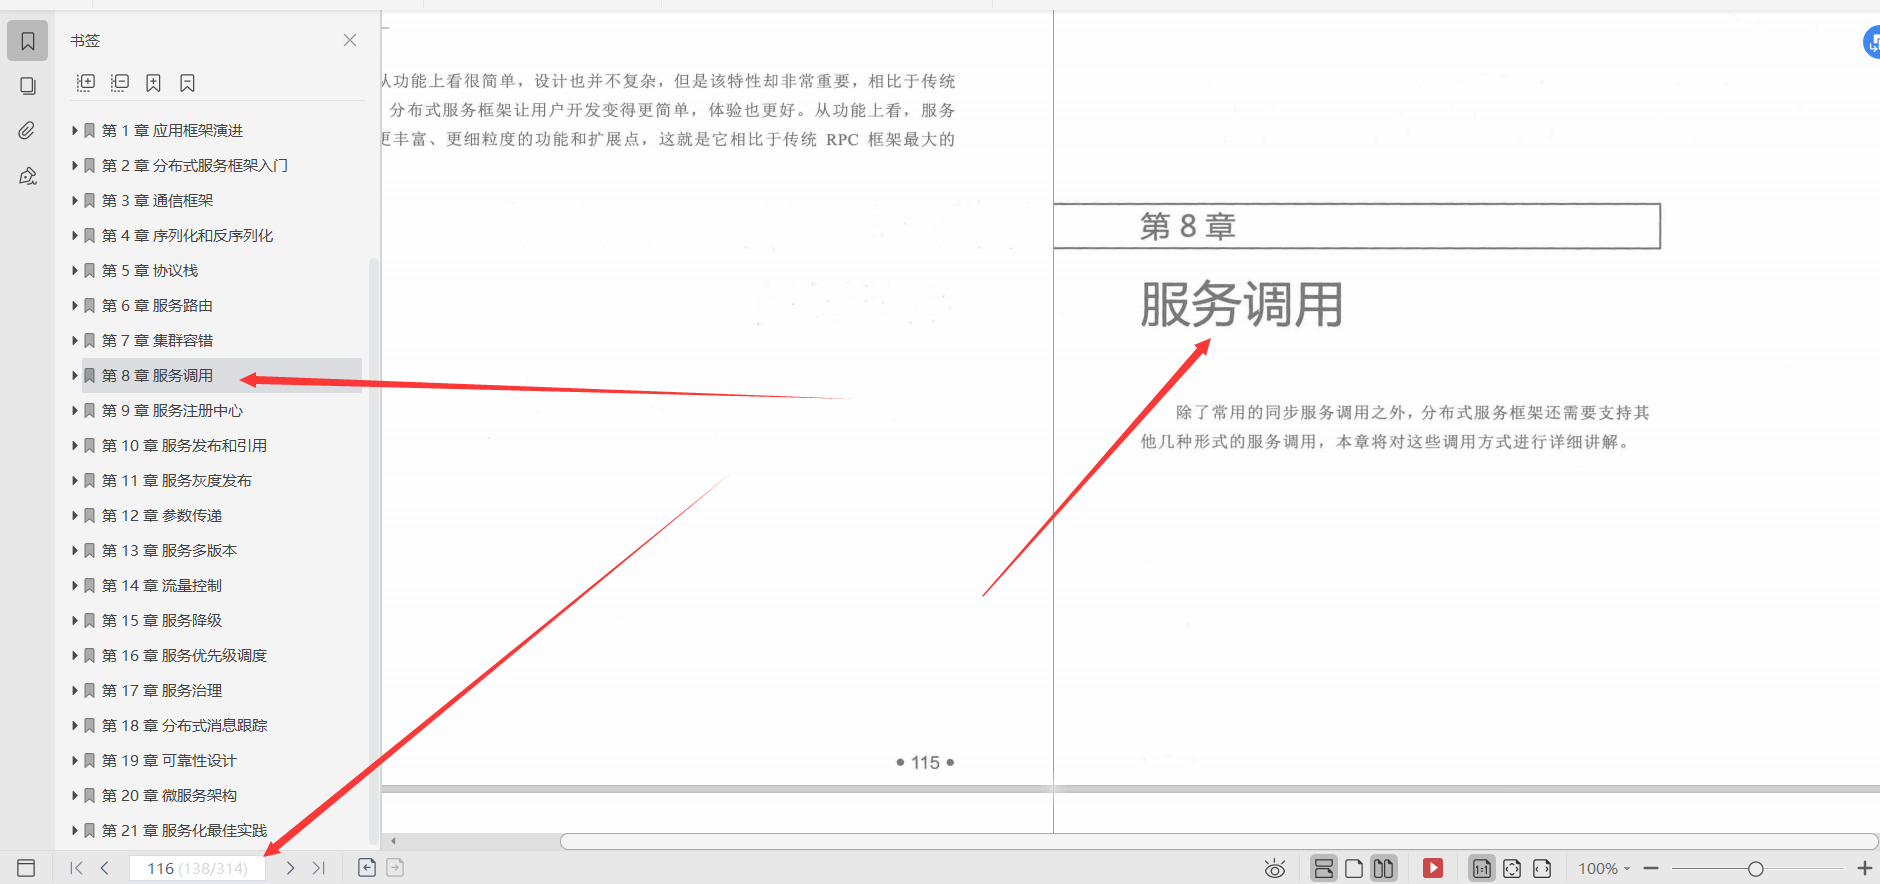Viewport: 1880px width, 884px height.
Task: Expand 第 8 章 服务调用
Action: coord(74,376)
